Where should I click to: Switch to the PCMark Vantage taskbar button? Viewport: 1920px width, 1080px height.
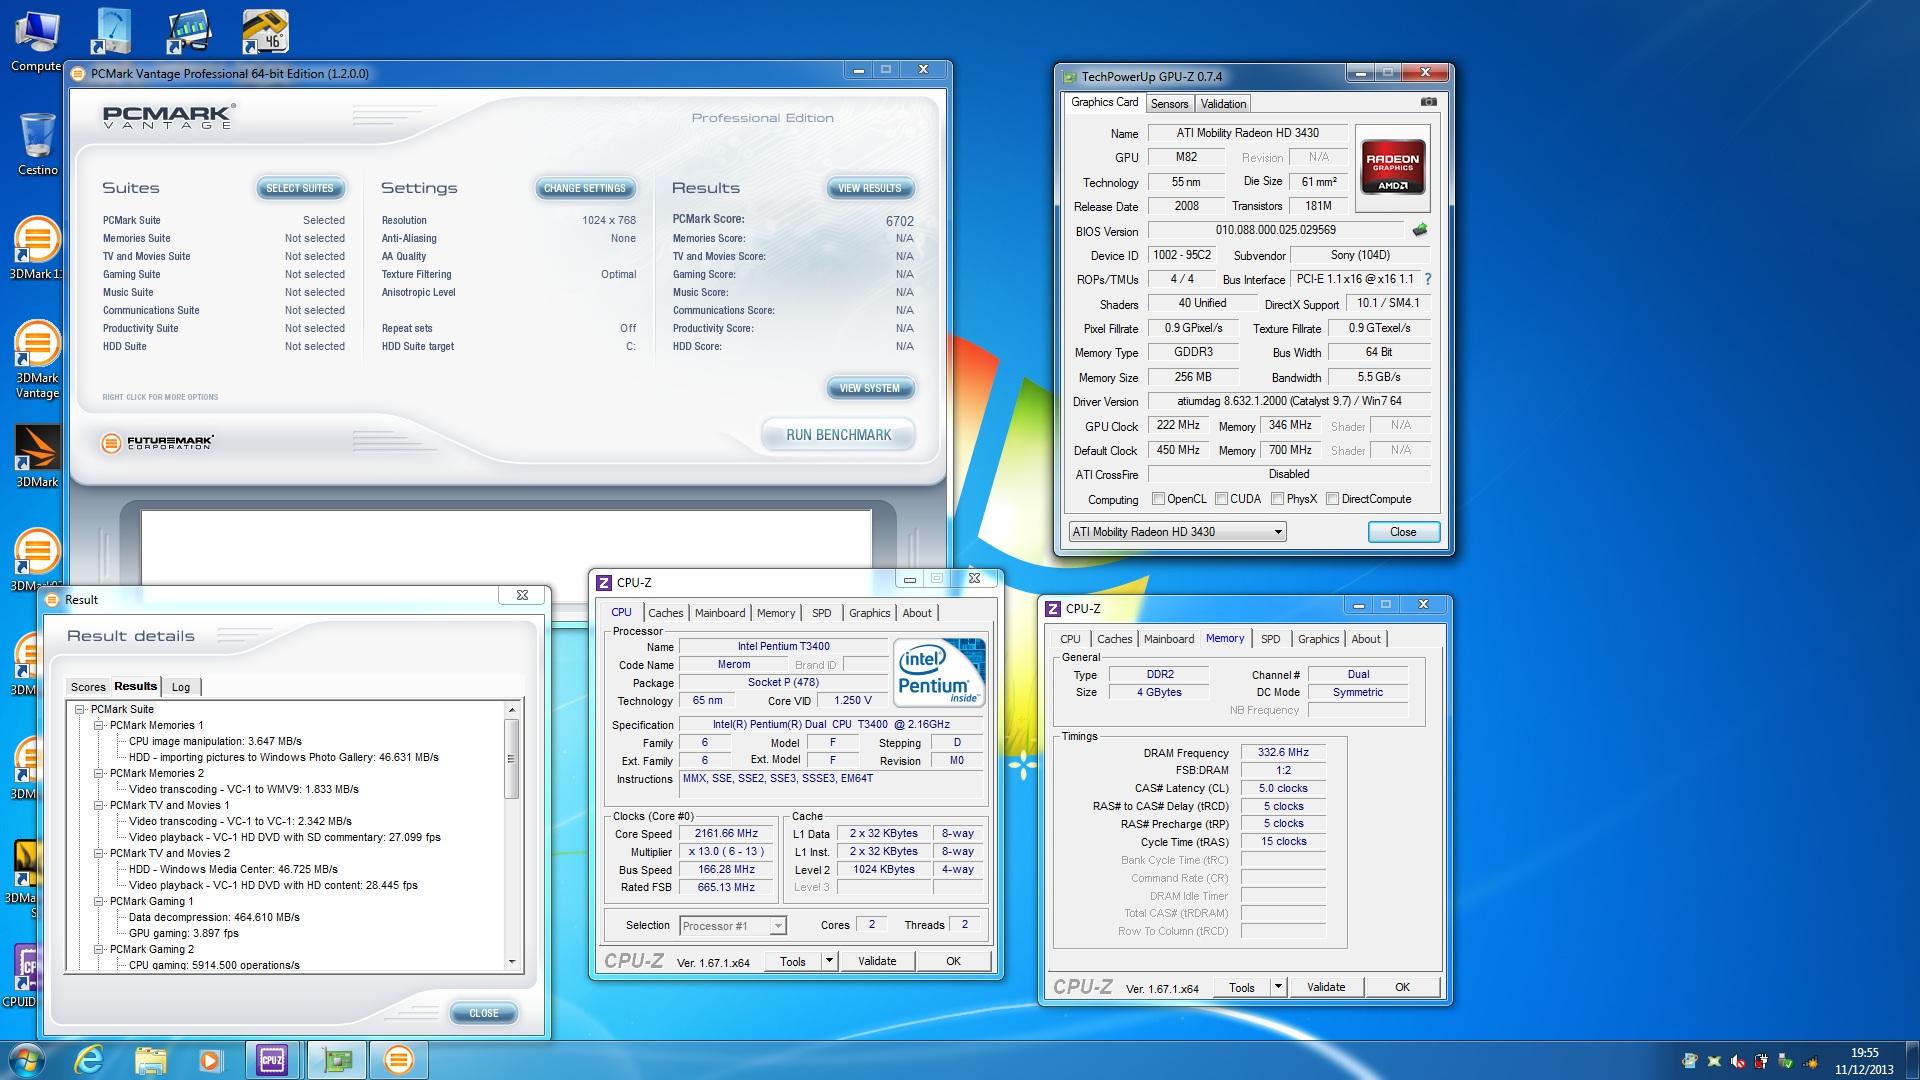(398, 1060)
